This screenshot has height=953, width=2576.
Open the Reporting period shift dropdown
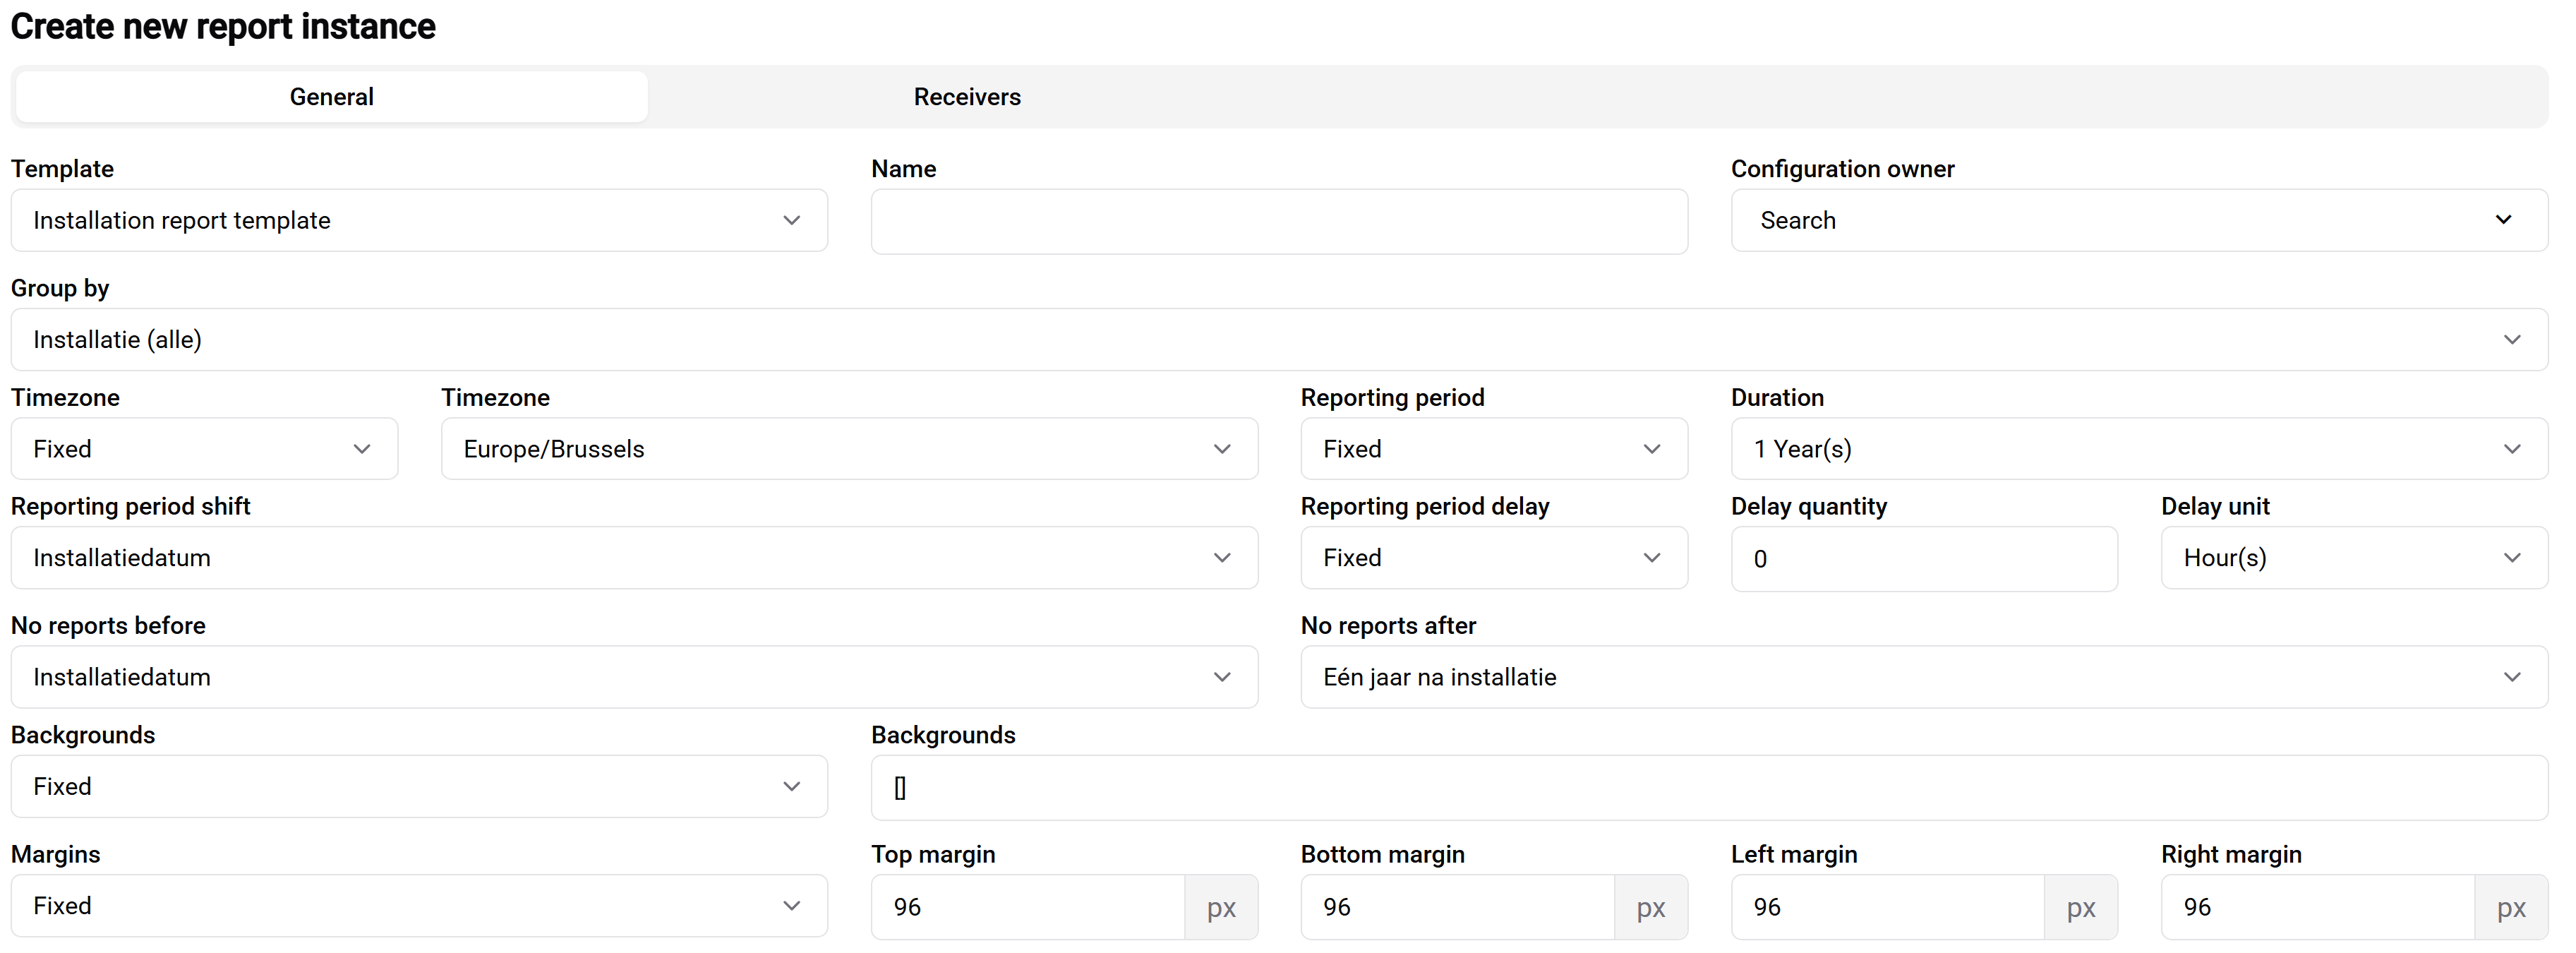tap(633, 558)
